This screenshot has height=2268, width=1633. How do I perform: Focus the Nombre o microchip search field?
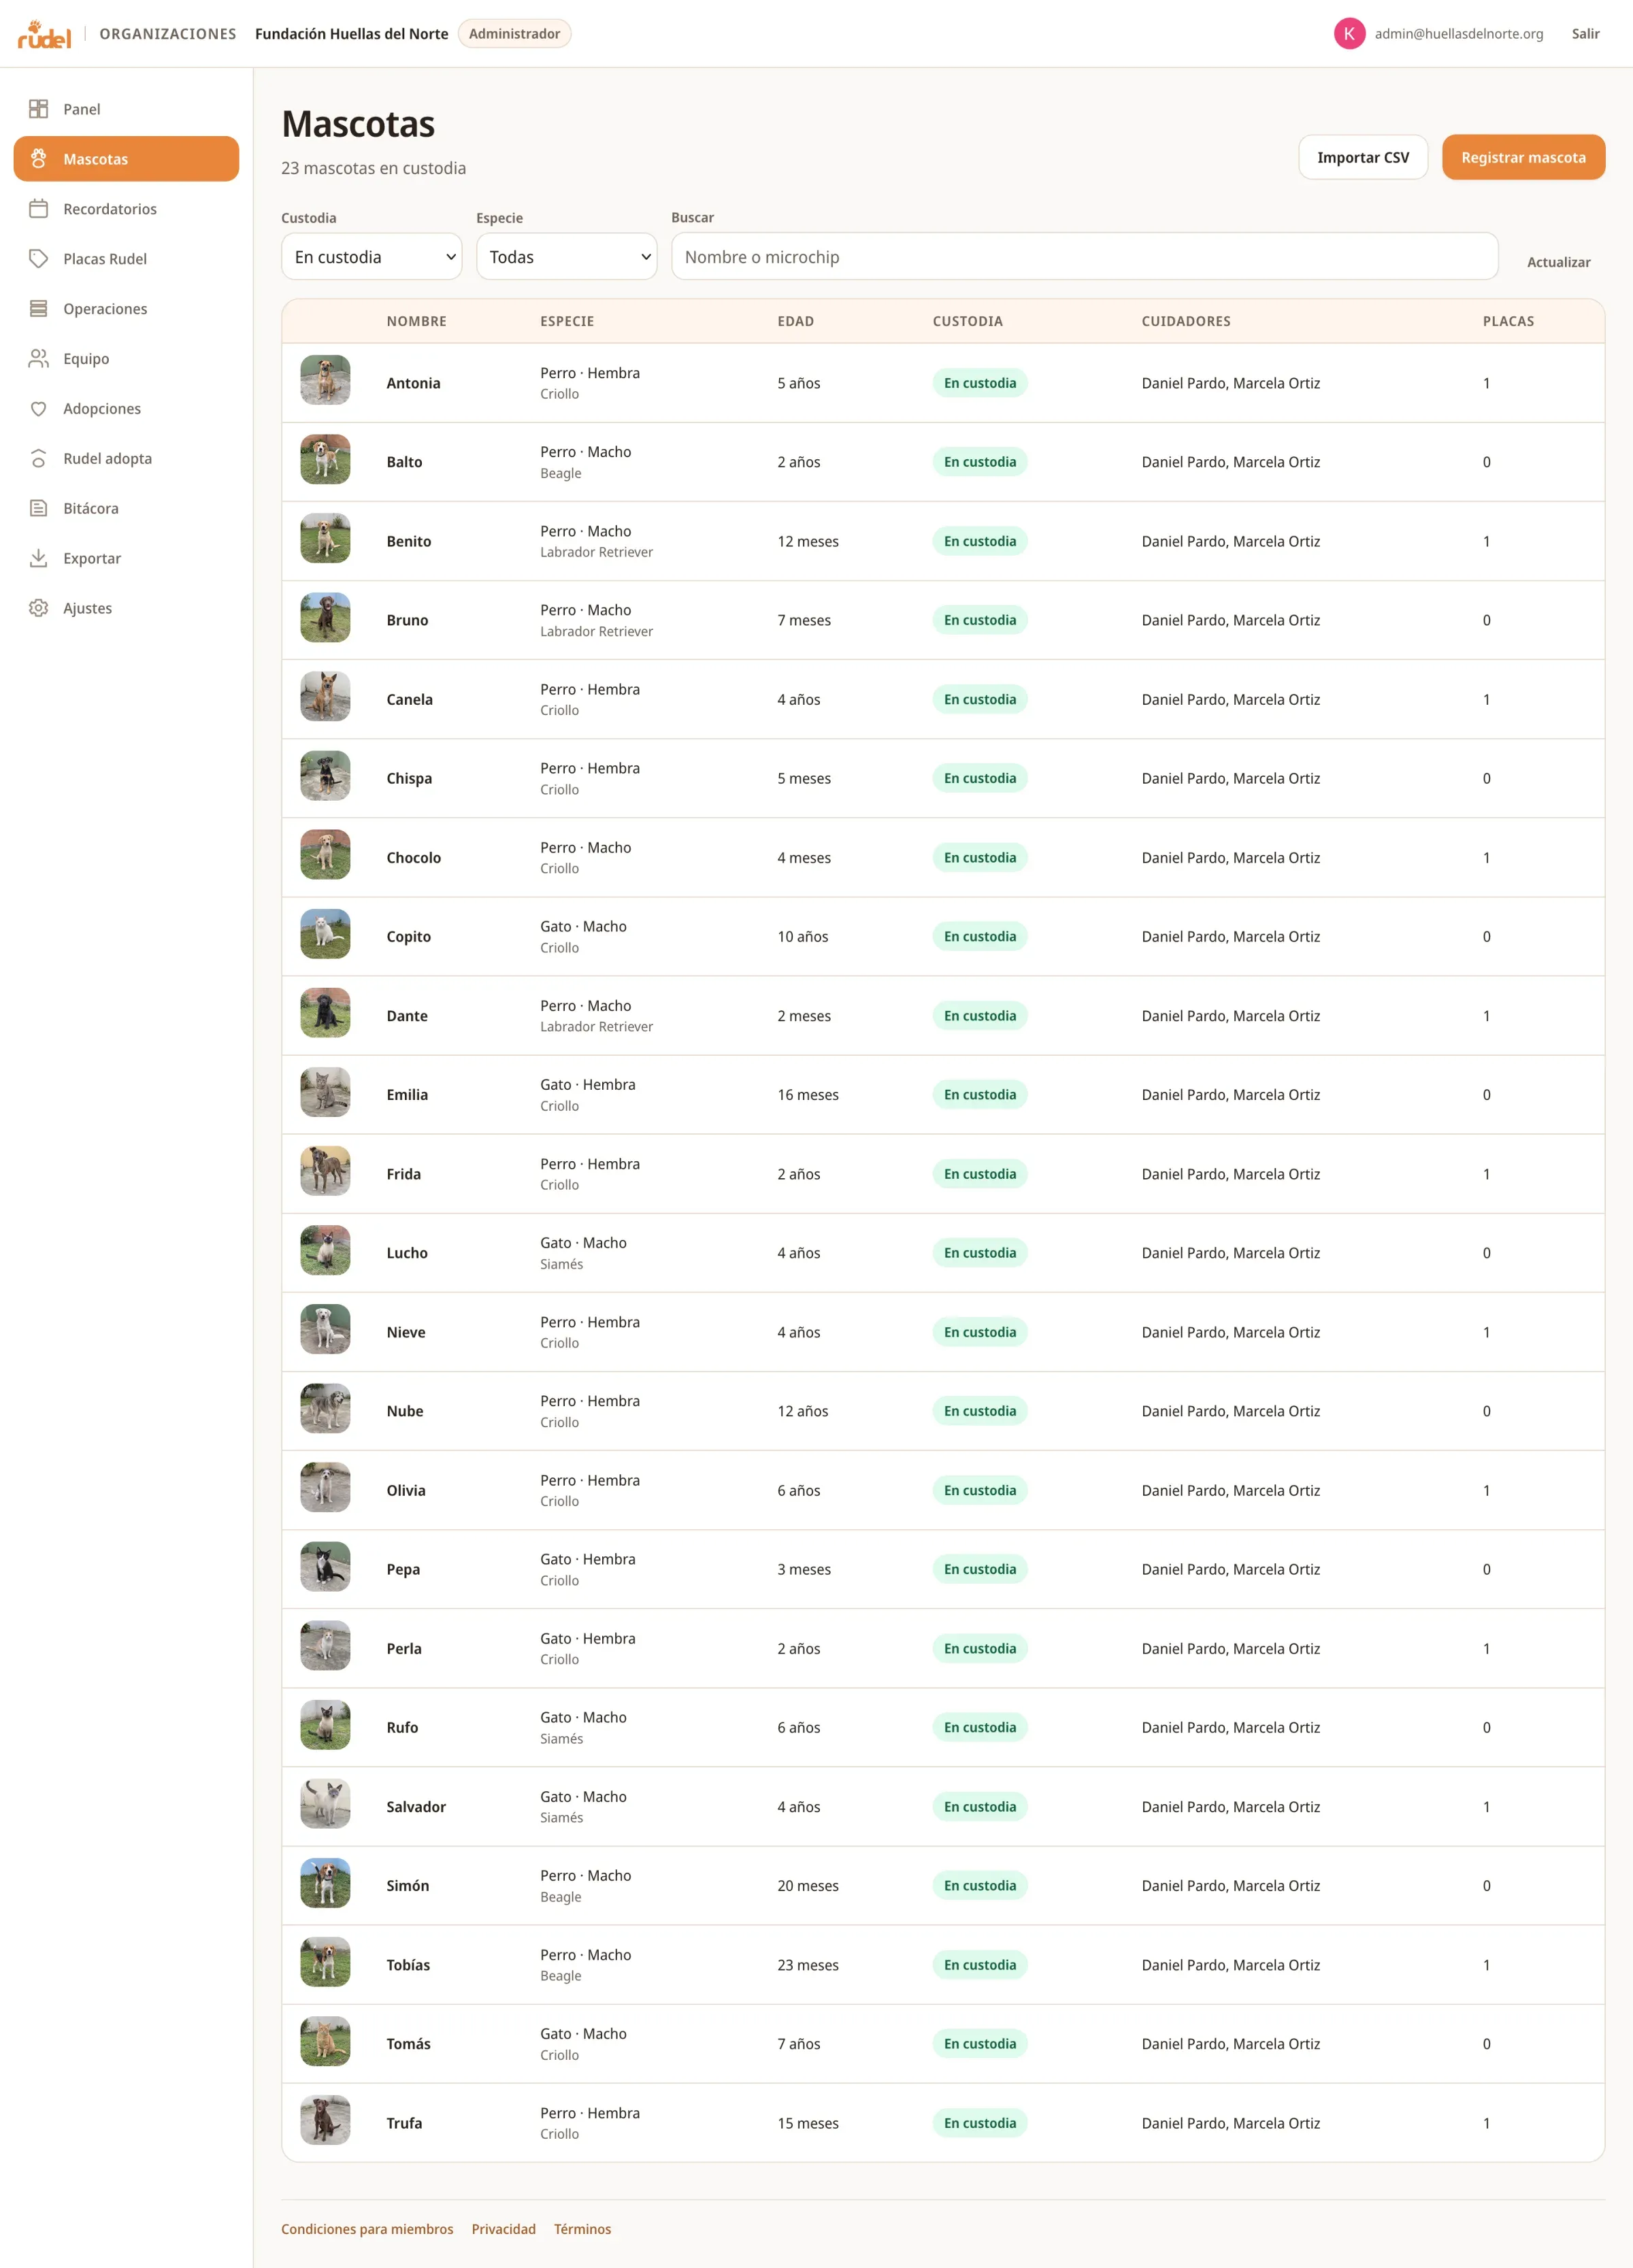[x=1084, y=257]
